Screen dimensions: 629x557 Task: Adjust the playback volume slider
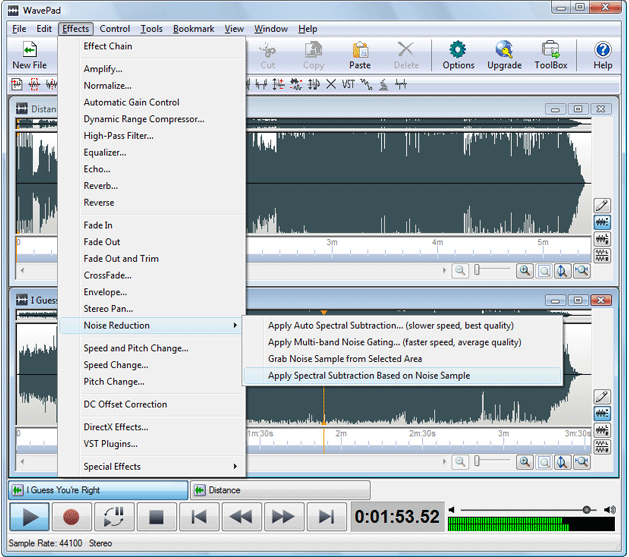586,509
